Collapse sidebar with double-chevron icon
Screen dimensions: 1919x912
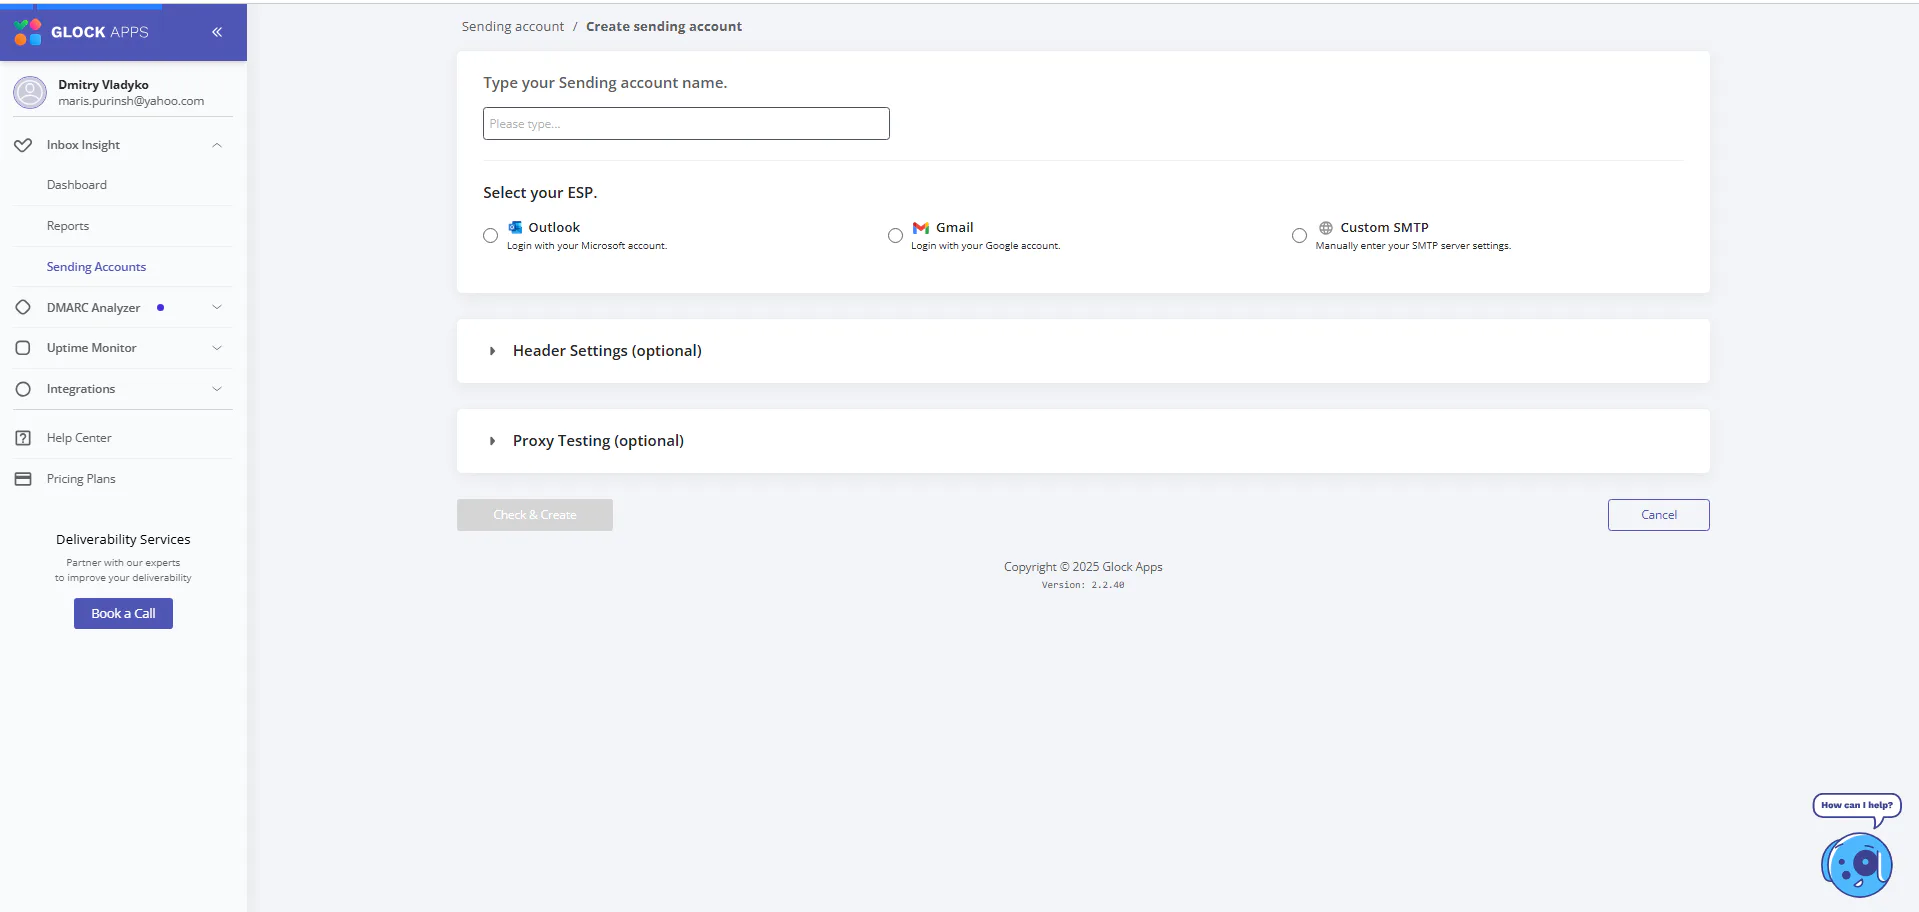point(217,32)
